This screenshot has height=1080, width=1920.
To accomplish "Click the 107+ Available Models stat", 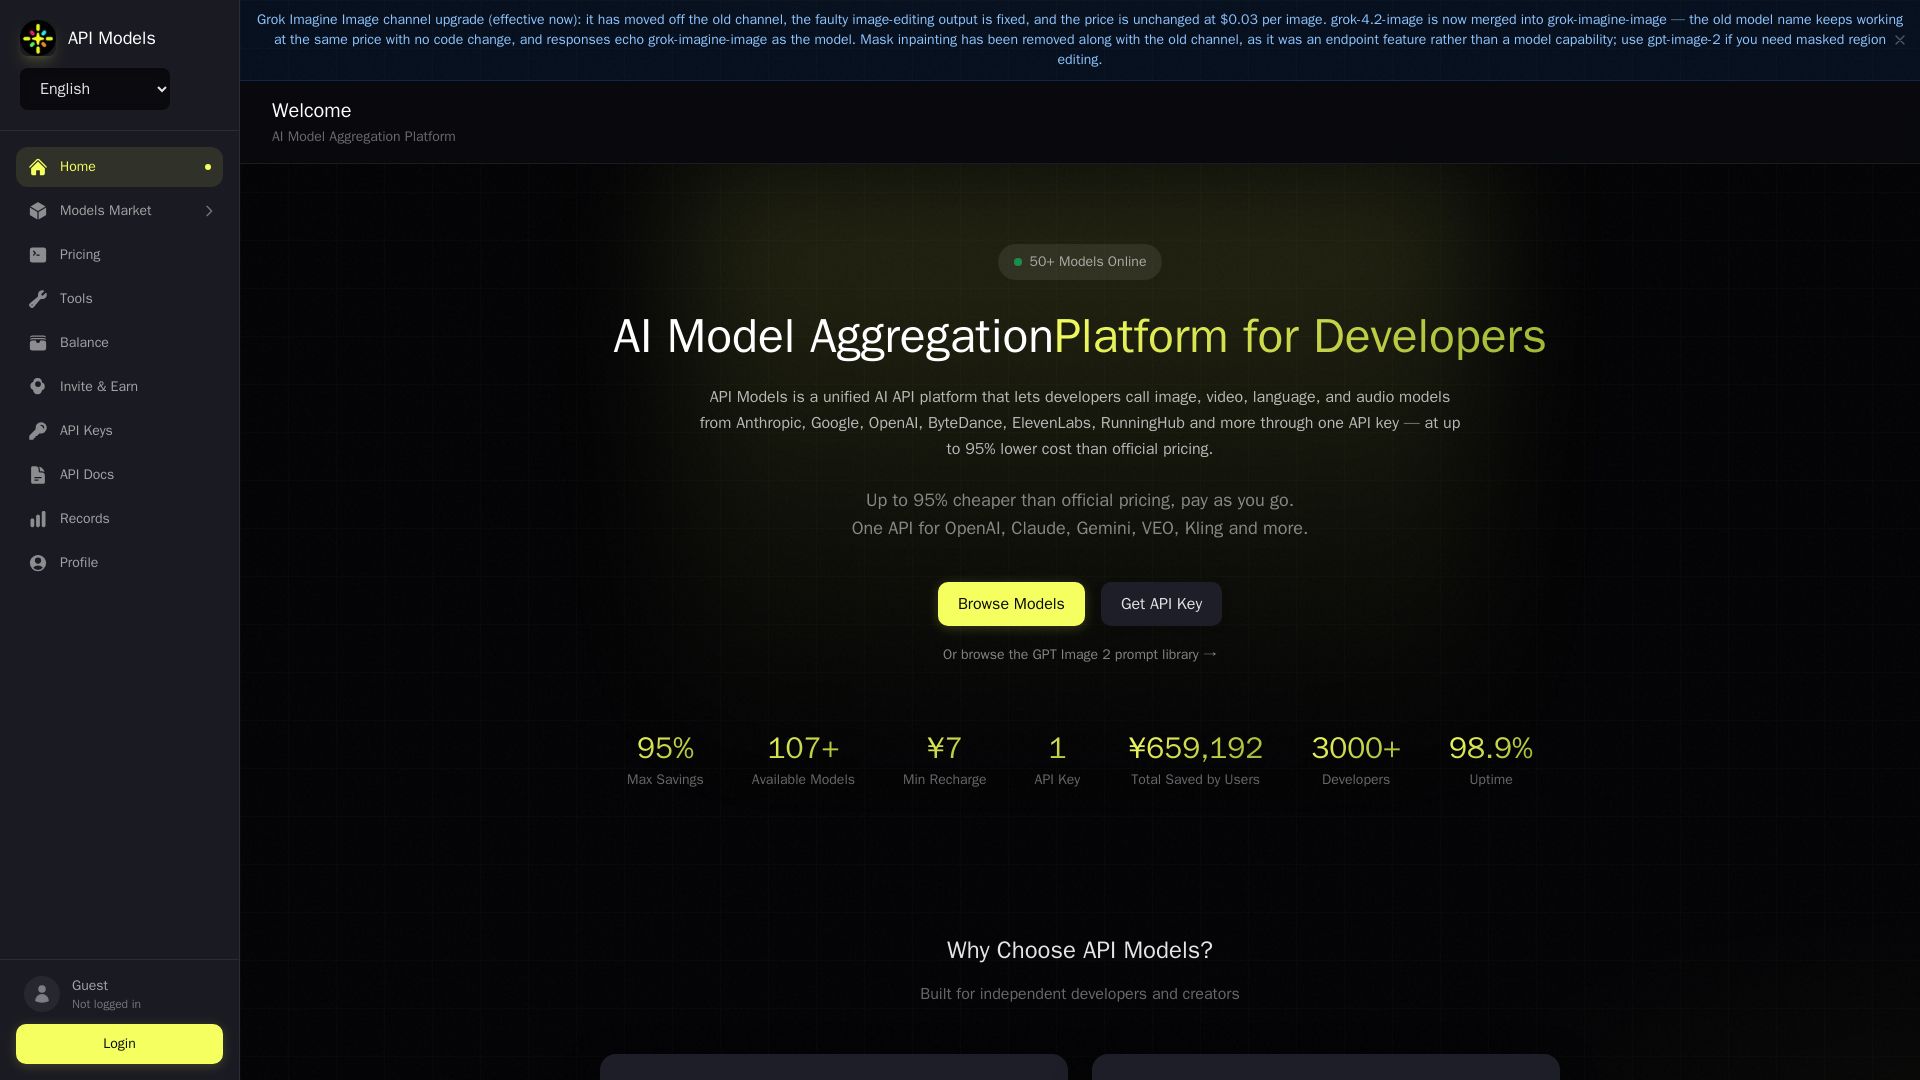I will click(x=803, y=760).
